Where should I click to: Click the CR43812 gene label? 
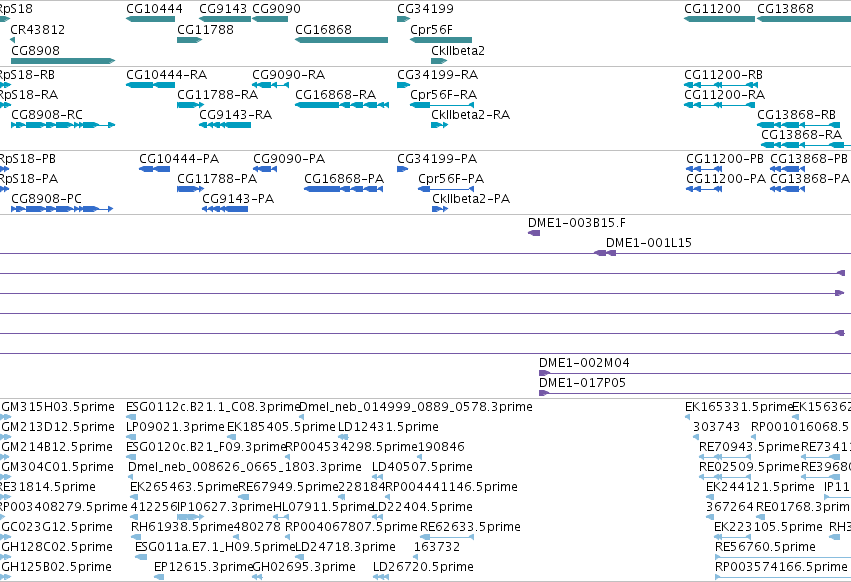[x=37, y=30]
